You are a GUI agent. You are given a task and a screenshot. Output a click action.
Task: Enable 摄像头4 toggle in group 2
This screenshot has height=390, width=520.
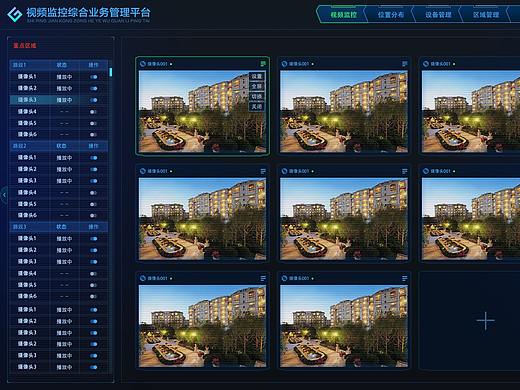point(93,193)
